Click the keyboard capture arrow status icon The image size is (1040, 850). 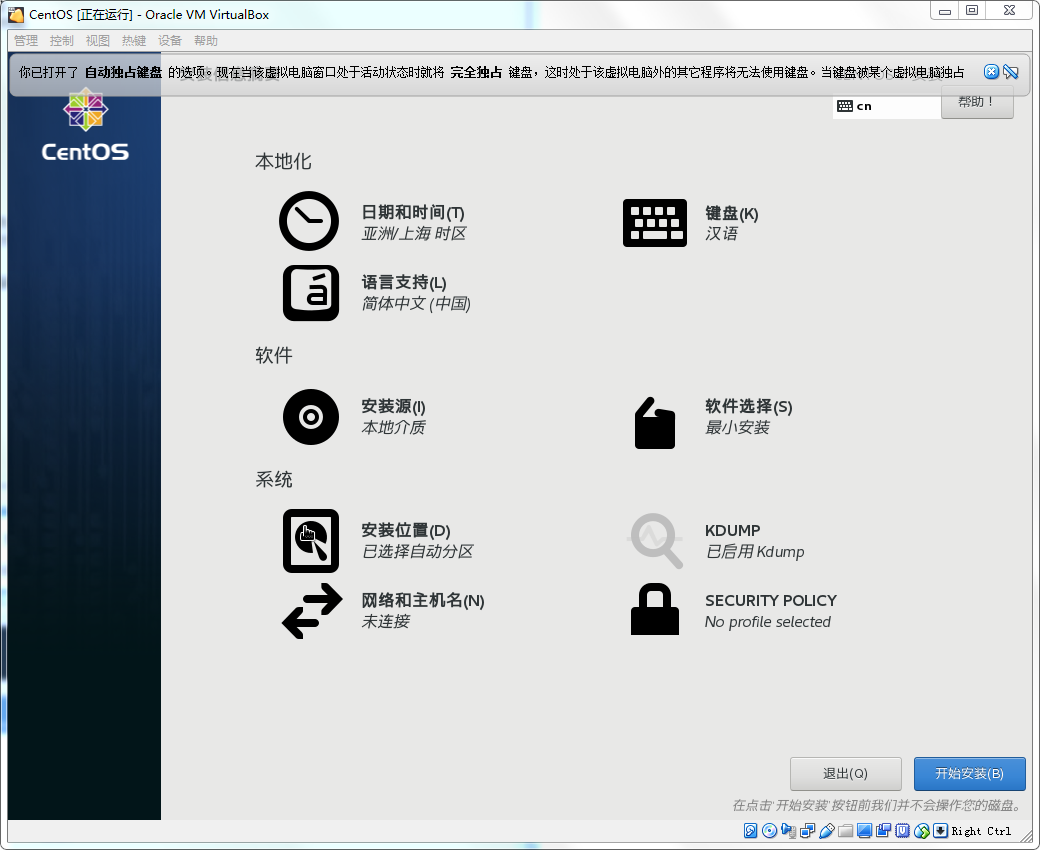pos(941,831)
